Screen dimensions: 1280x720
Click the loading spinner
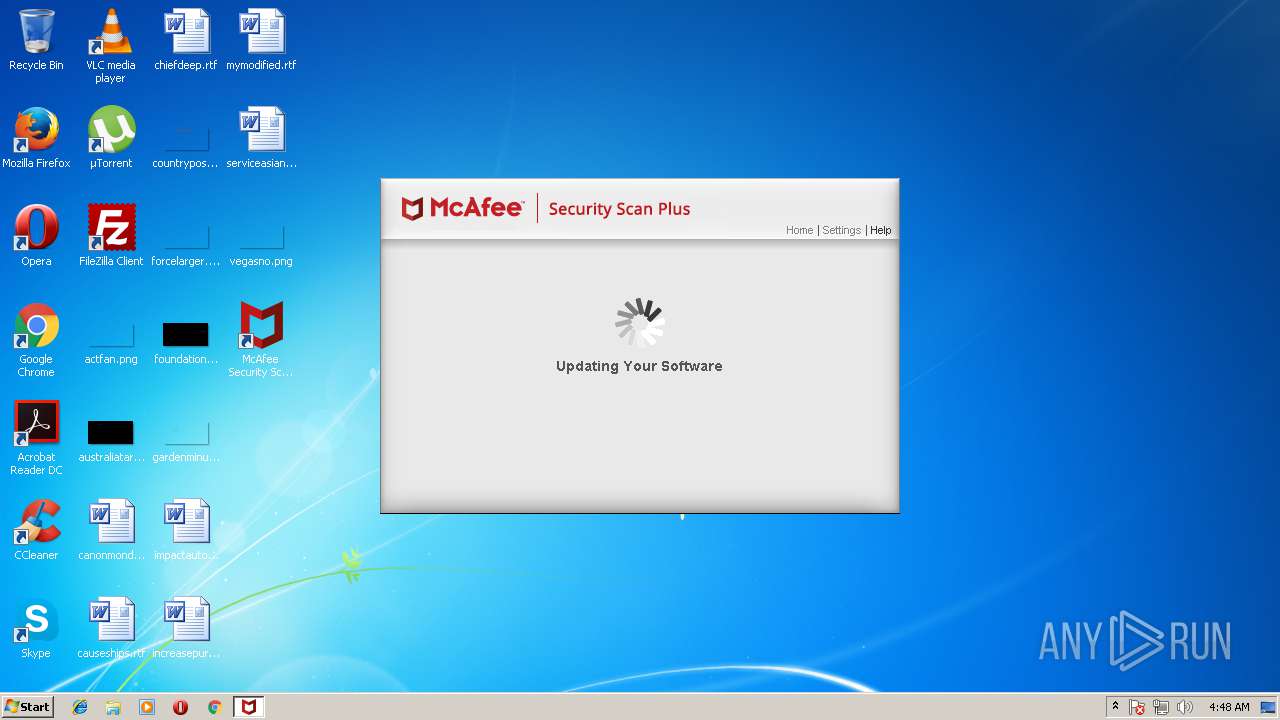pos(639,322)
